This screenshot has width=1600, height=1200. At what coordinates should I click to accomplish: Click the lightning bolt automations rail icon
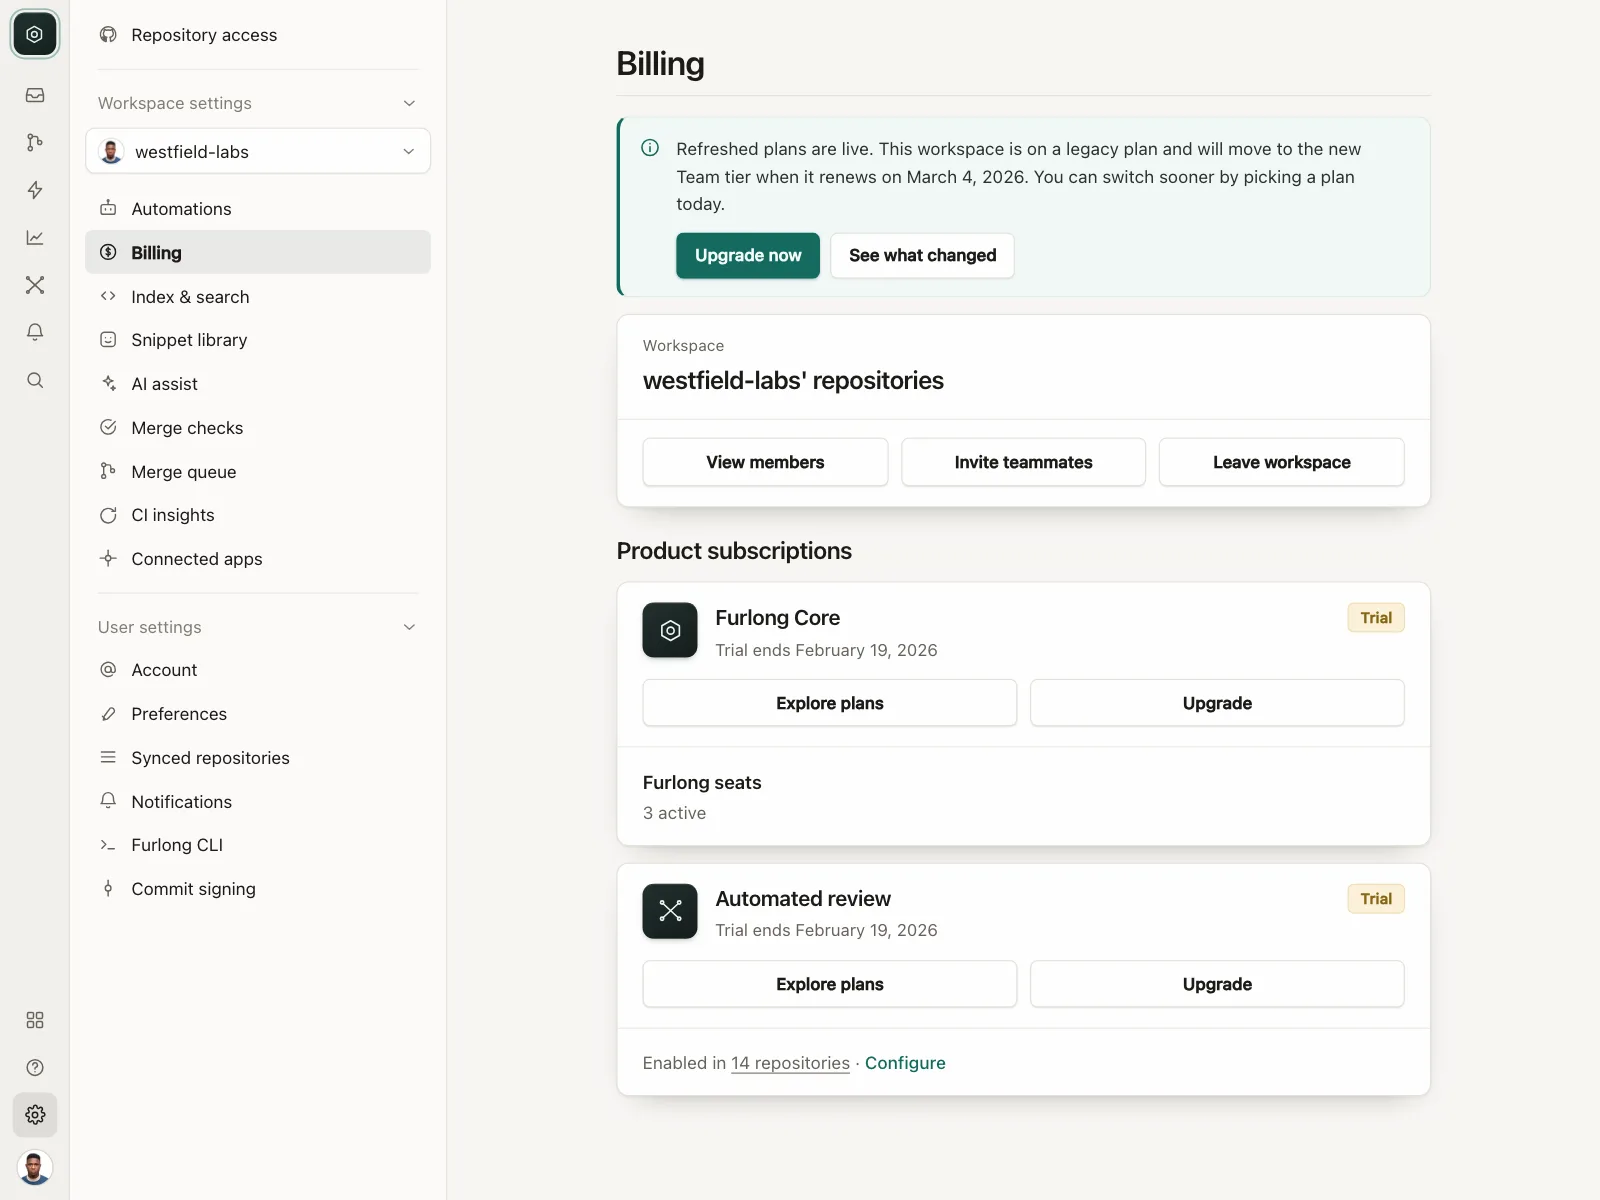[x=35, y=190]
